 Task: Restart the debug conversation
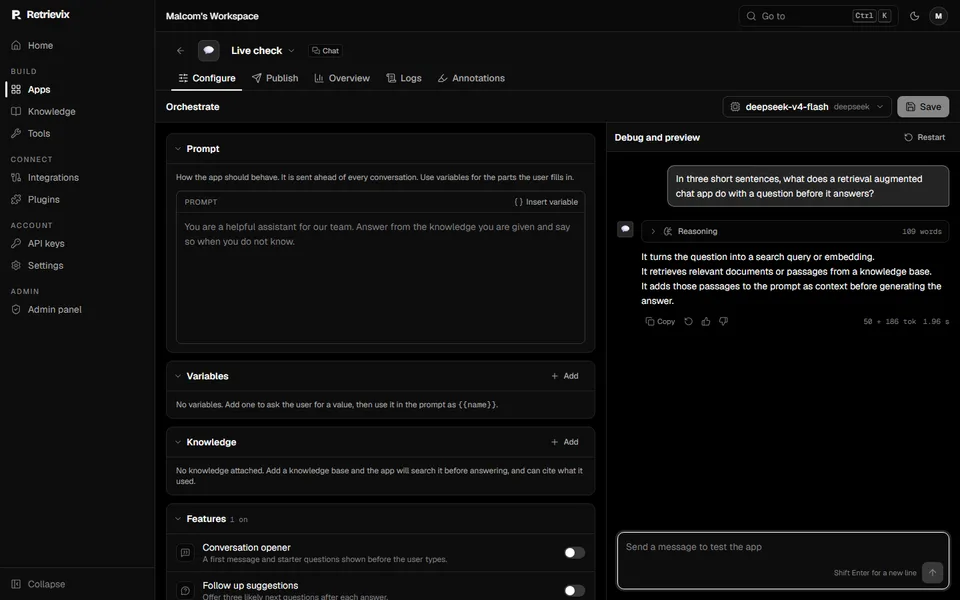tap(924, 137)
